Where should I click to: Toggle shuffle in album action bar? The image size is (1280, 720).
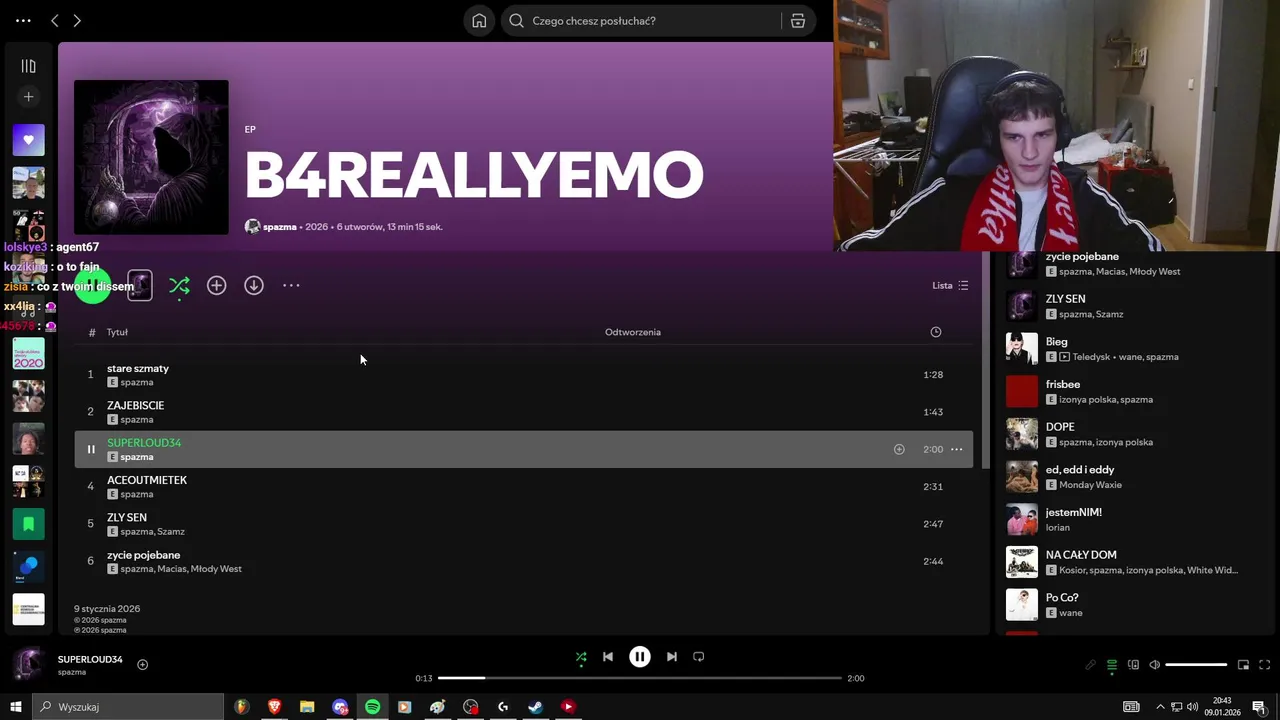click(x=179, y=286)
